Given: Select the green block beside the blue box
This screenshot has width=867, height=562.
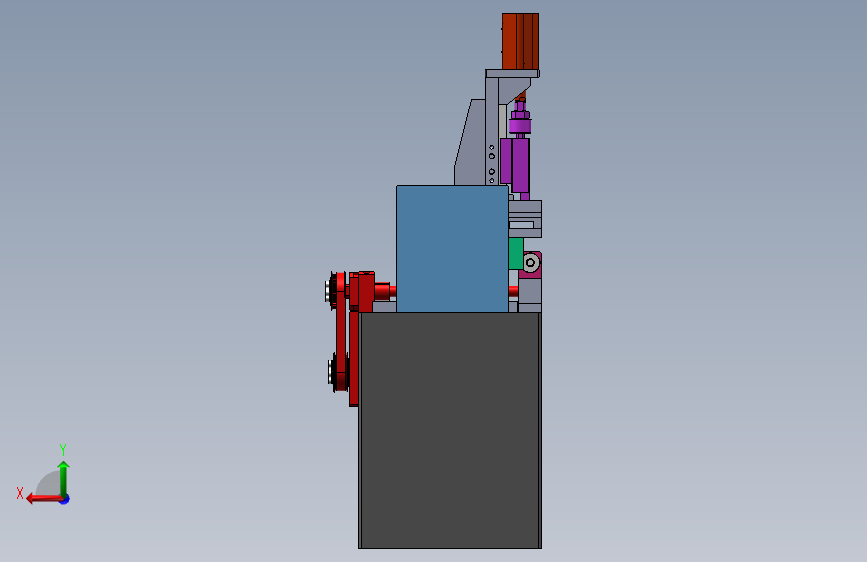Looking at the screenshot, I should point(516,254).
